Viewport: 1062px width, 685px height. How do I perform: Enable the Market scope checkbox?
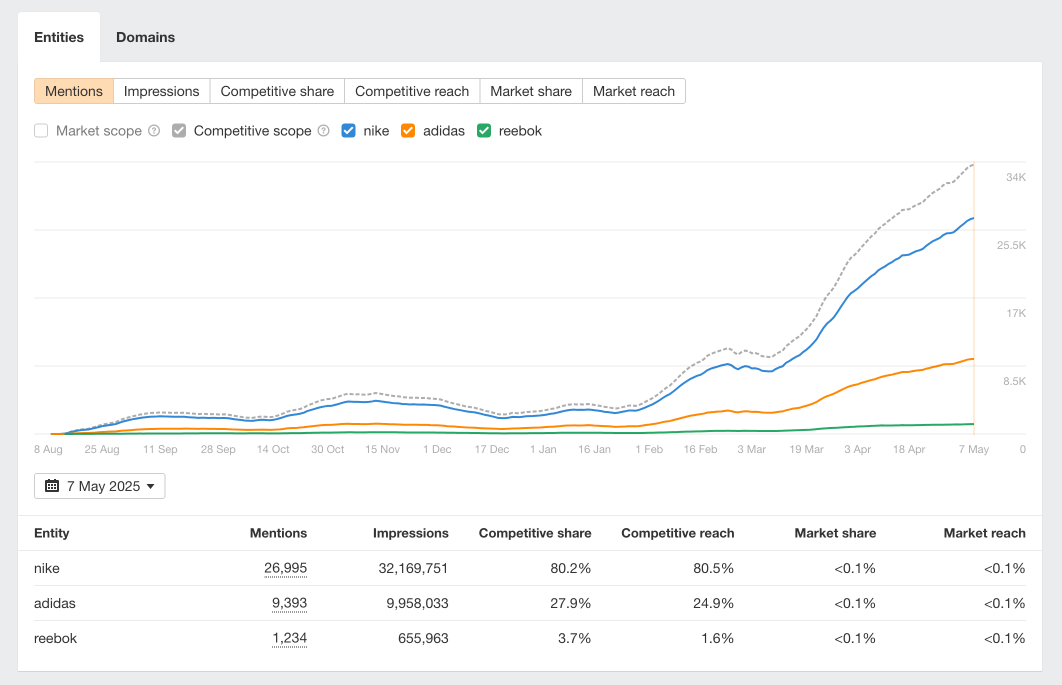41,131
